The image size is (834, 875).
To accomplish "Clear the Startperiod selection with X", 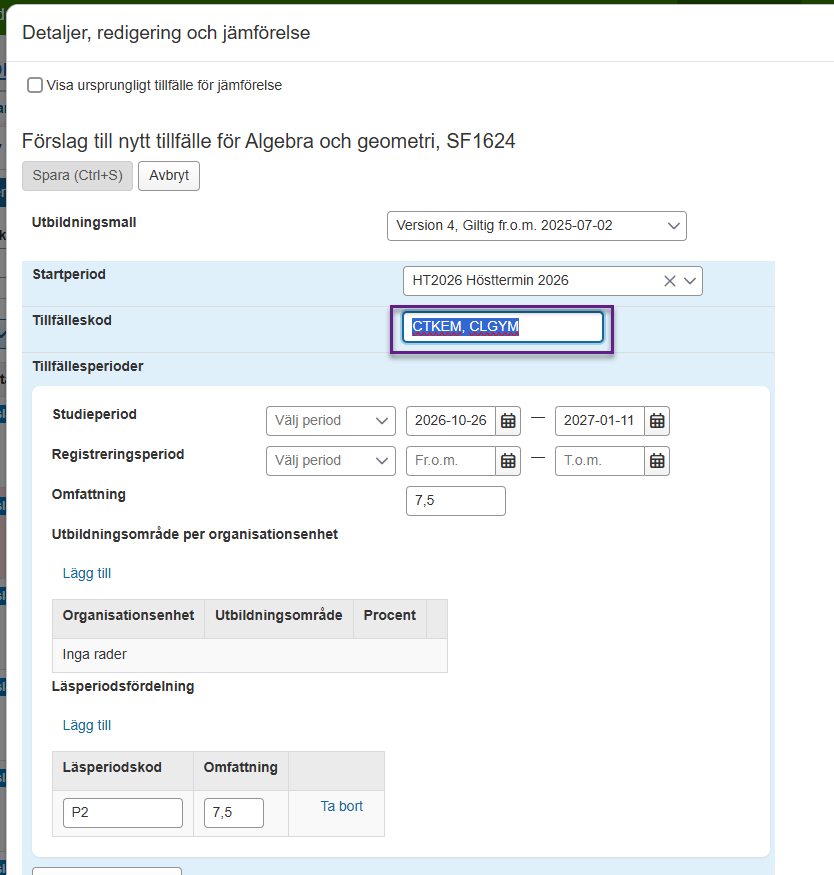I will (670, 281).
